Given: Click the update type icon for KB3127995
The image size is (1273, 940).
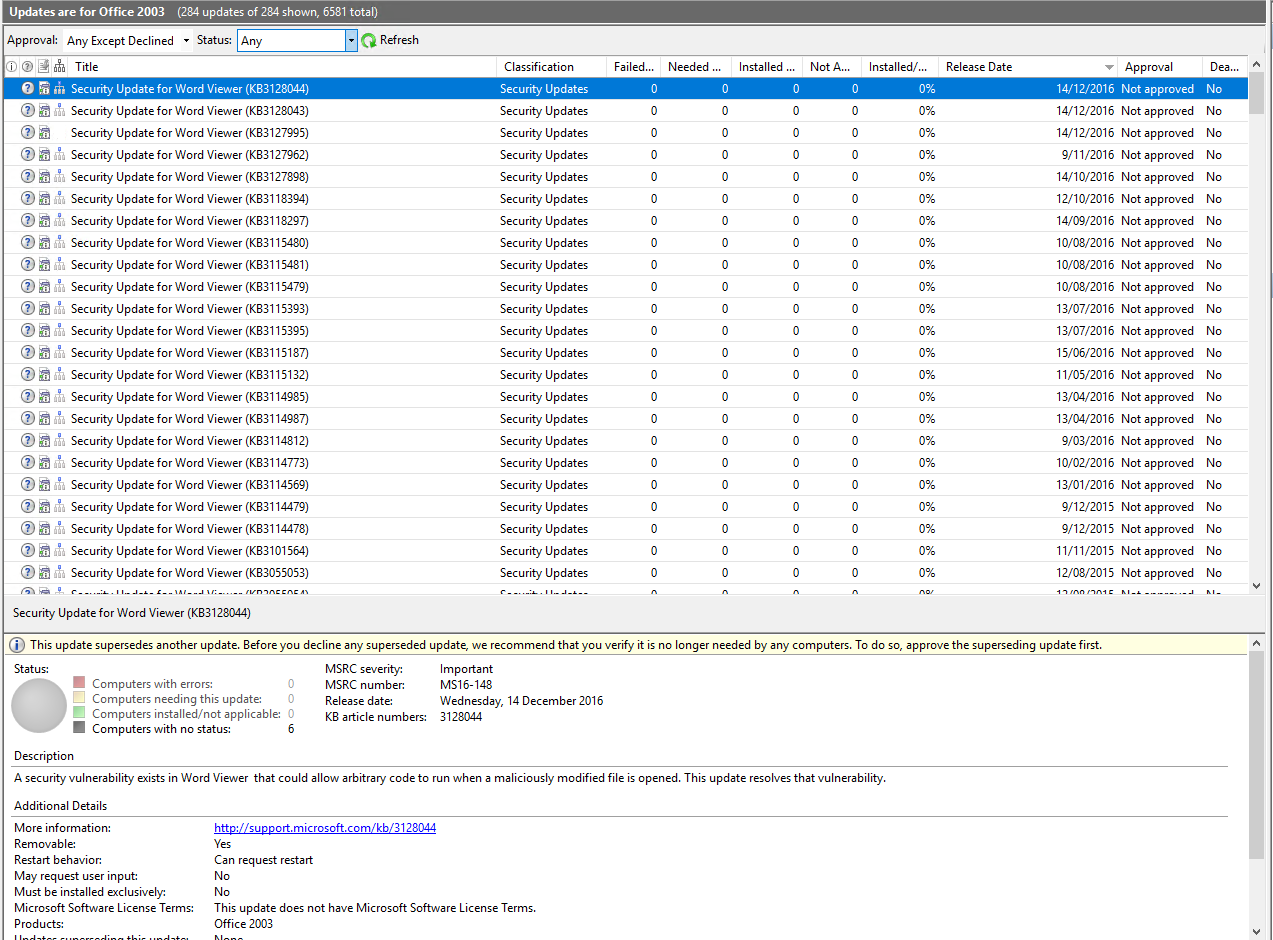Looking at the screenshot, I should 44,133.
